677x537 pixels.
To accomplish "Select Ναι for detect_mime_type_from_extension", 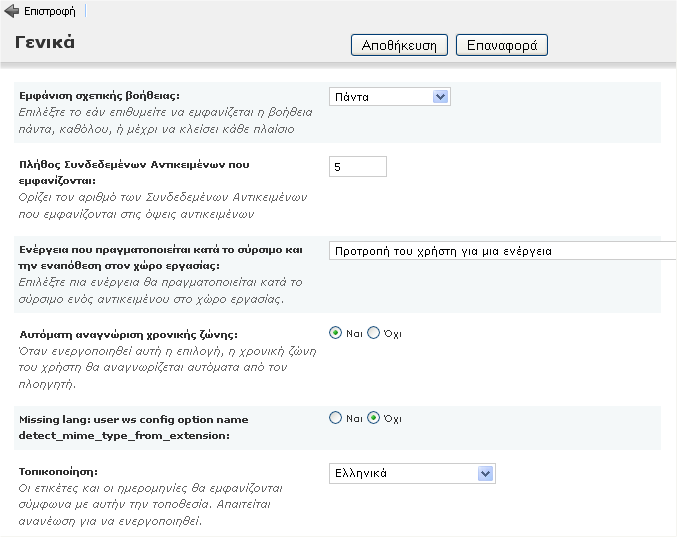I will (x=336, y=419).
